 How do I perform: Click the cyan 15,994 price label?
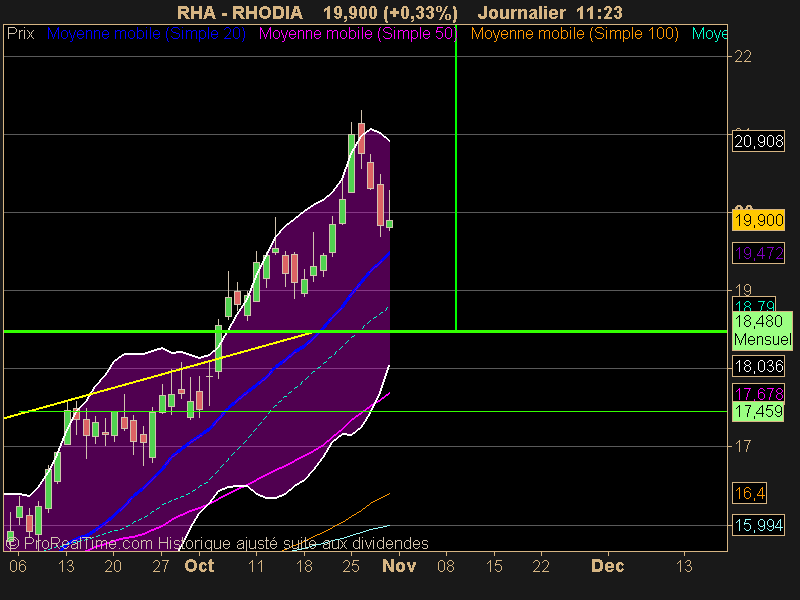pos(758,525)
